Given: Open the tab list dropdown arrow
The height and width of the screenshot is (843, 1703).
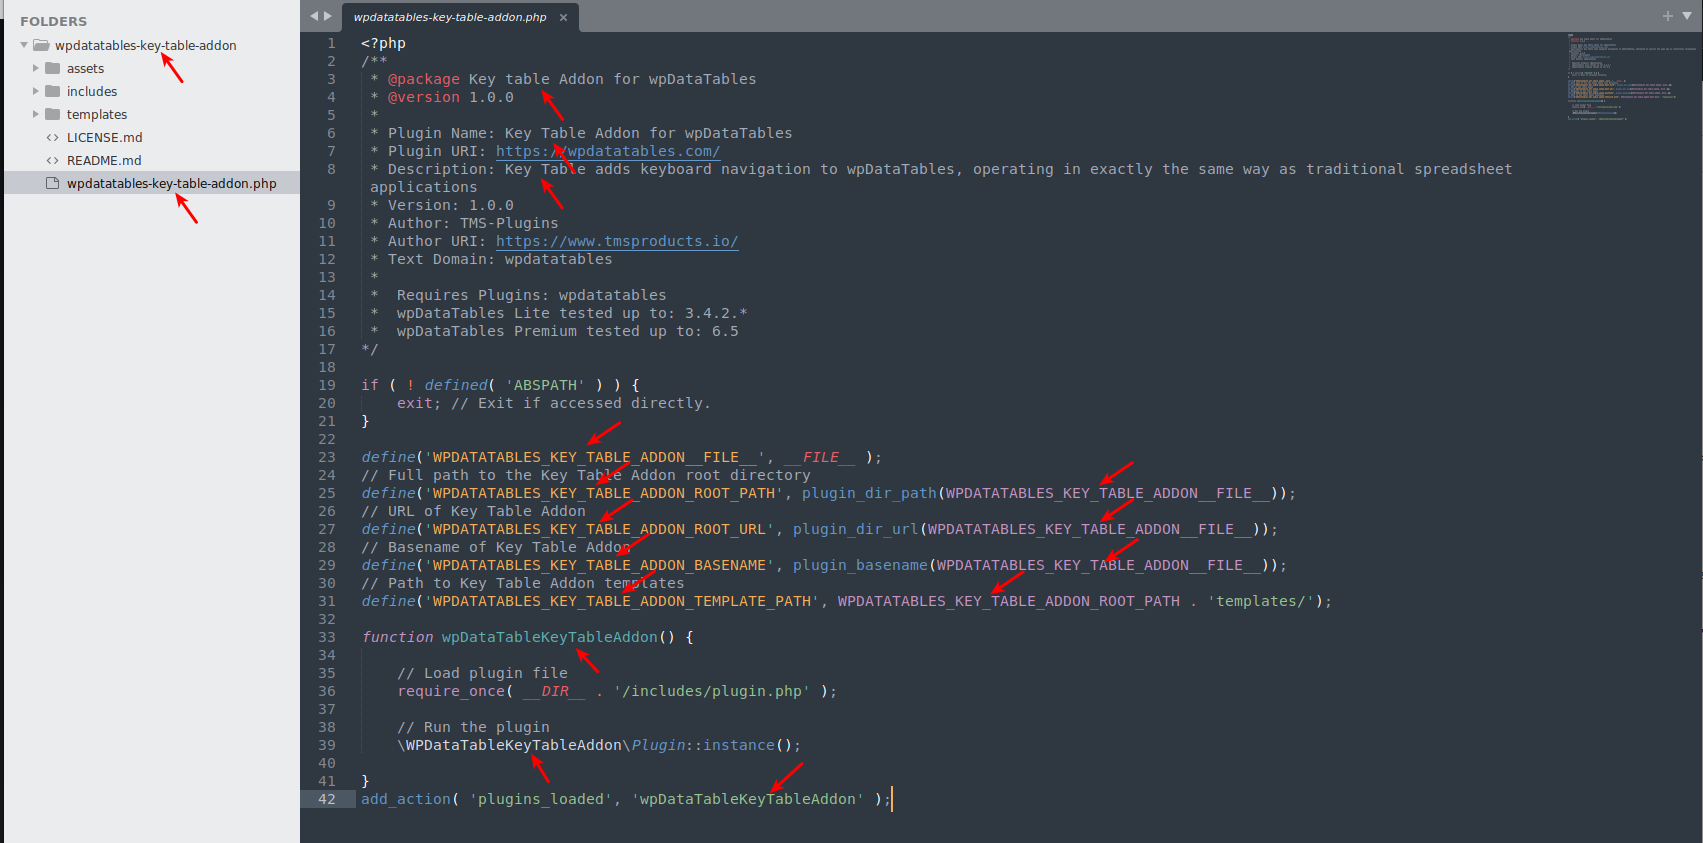Looking at the screenshot, I should coord(1686,16).
